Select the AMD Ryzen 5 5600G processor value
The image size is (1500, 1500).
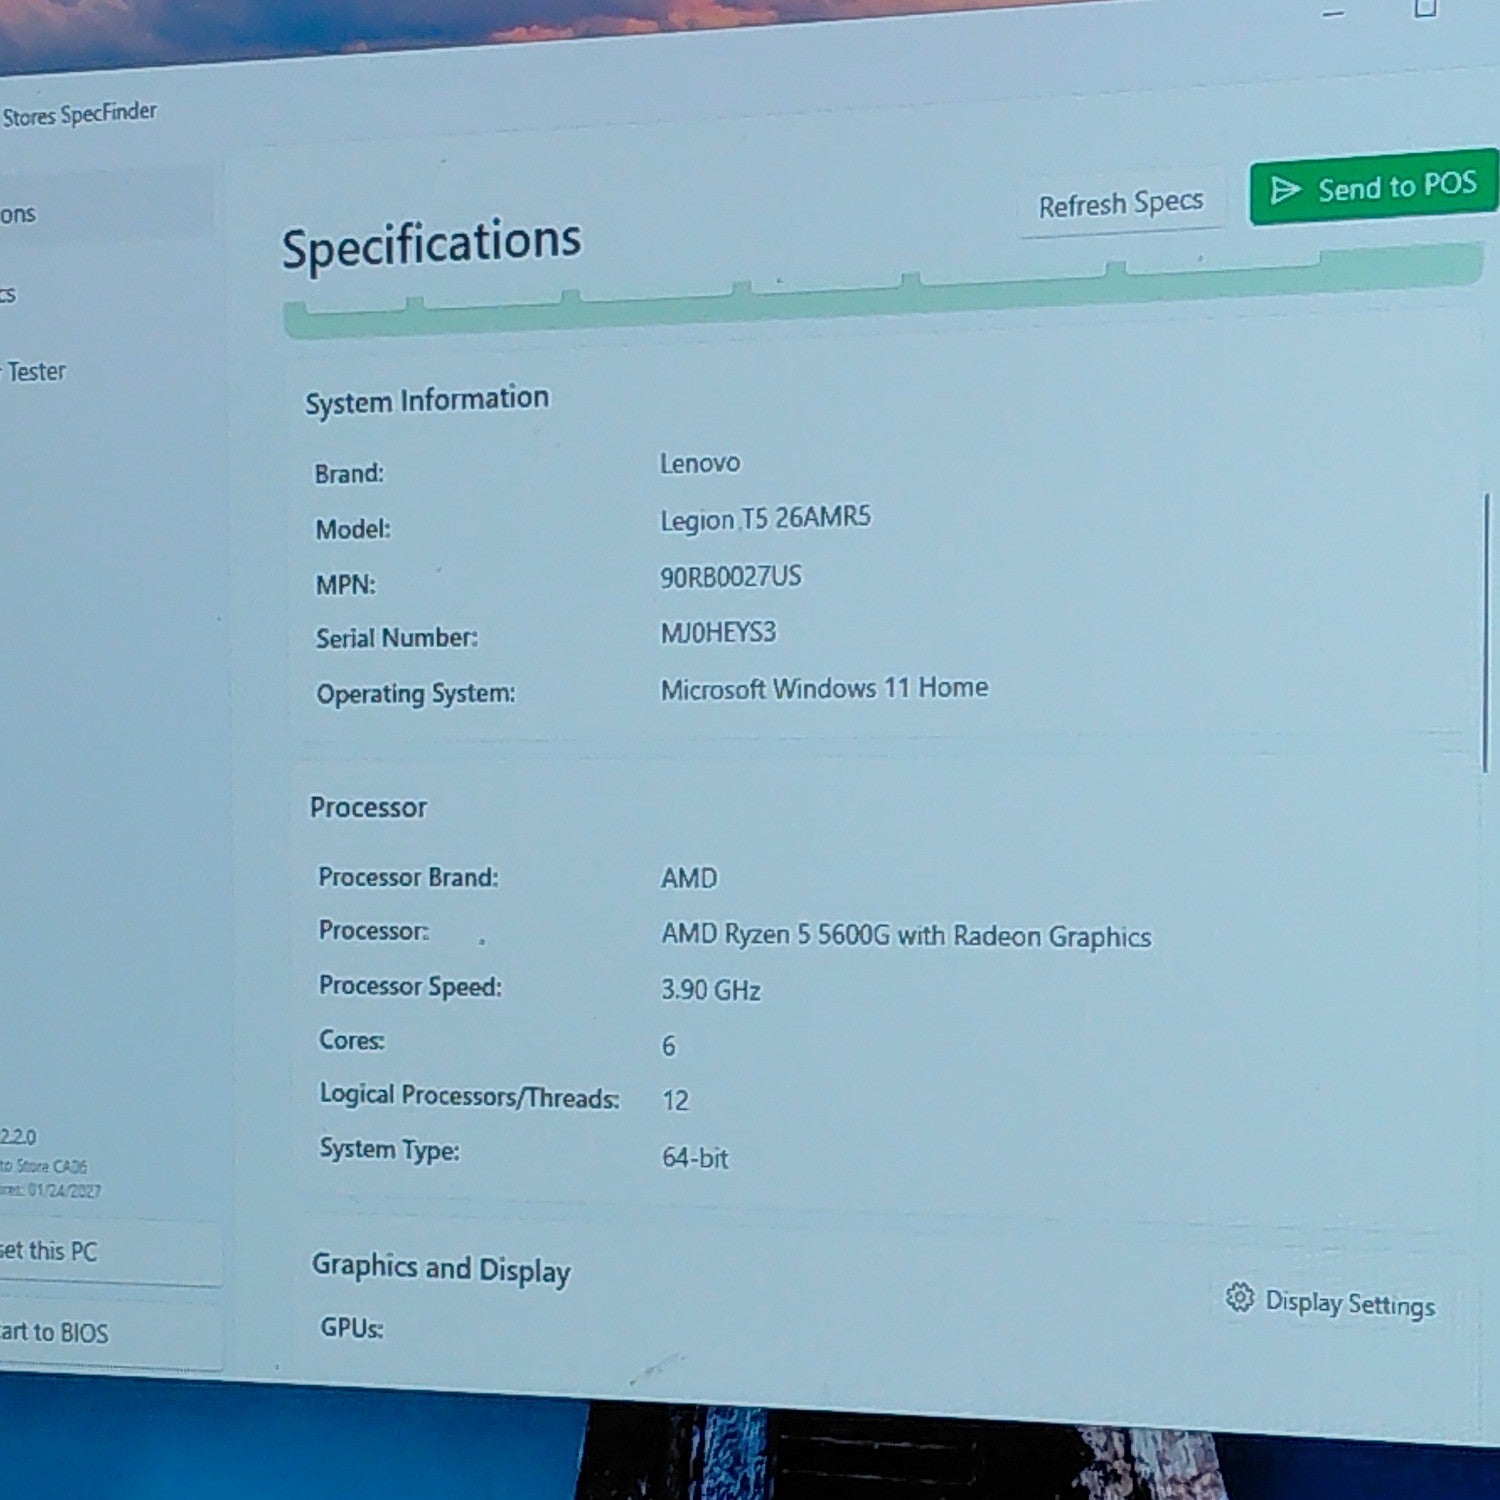[x=906, y=936]
